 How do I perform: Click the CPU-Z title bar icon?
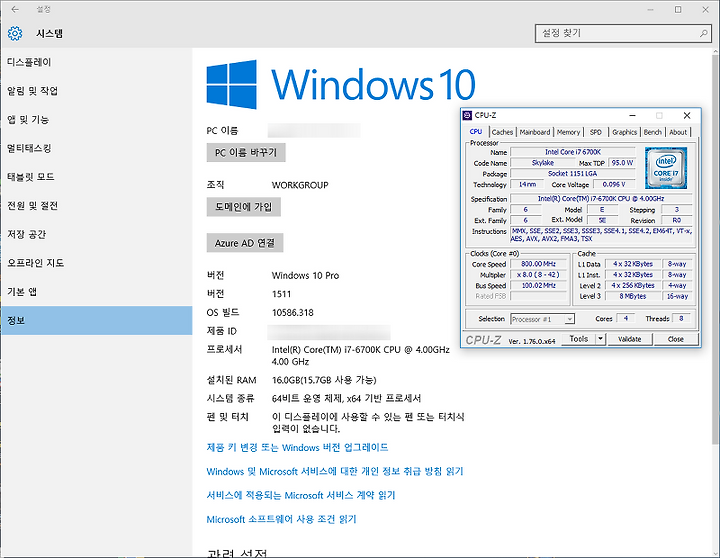(467, 115)
